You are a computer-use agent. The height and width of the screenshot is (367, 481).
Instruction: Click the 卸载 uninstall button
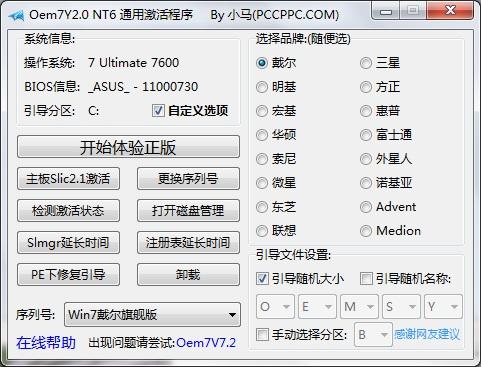pyautogui.click(x=188, y=275)
